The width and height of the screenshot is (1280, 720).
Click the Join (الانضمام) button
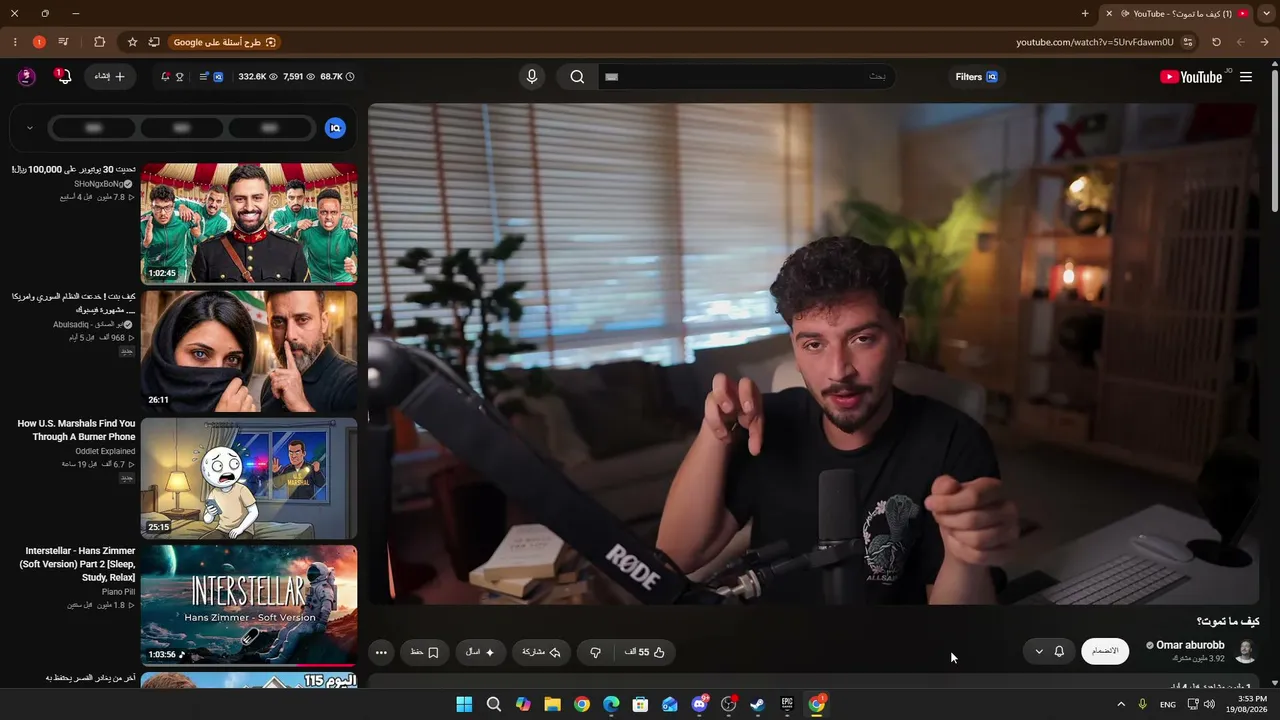[1105, 651]
